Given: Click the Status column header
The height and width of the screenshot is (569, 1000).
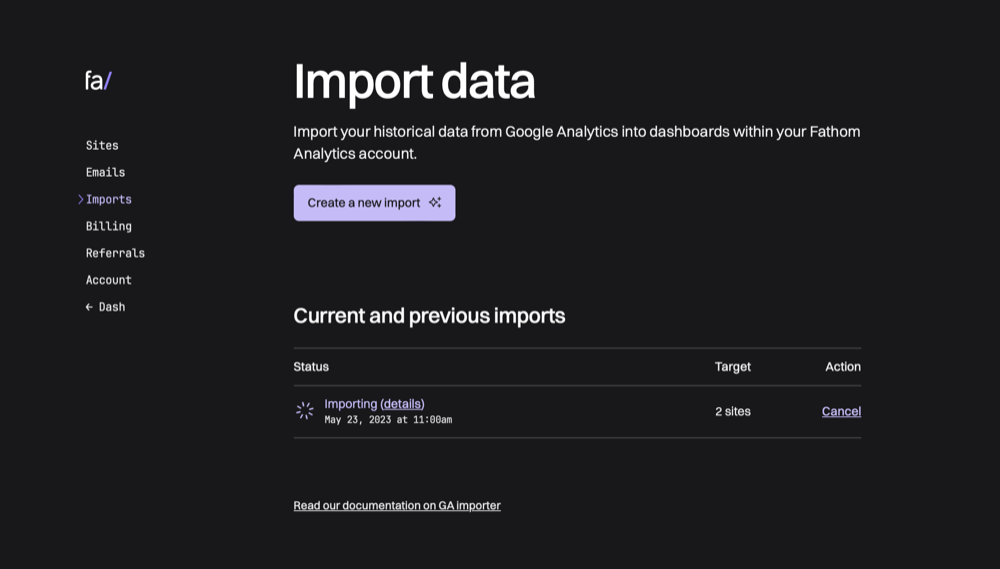Looking at the screenshot, I should click(311, 367).
